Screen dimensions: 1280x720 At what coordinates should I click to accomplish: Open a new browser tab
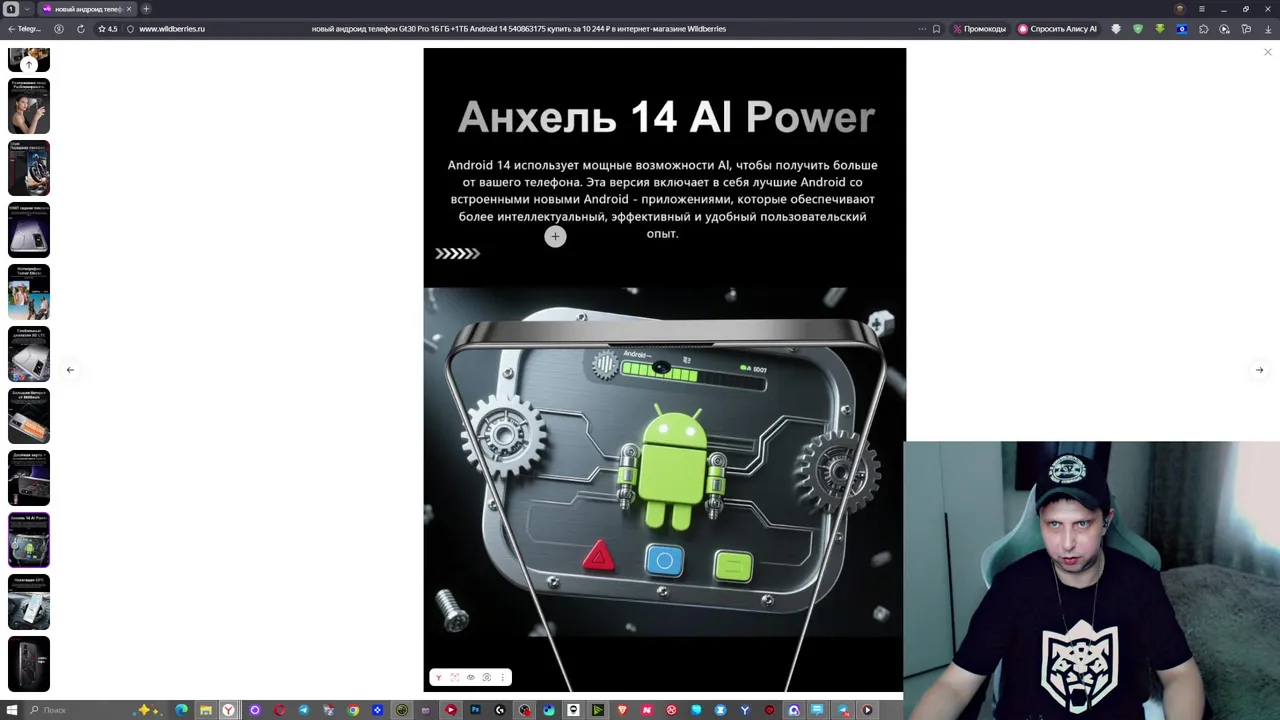[x=146, y=9]
